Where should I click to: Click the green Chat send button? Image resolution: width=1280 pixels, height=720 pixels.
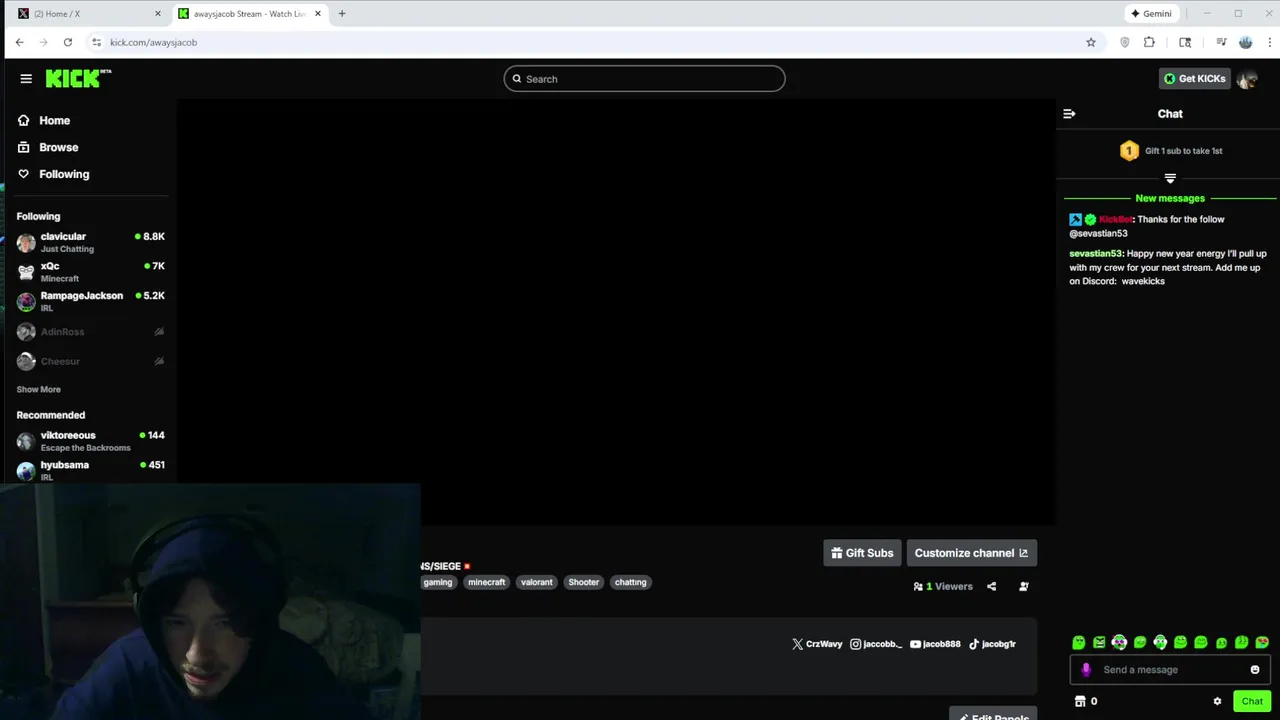tap(1252, 702)
